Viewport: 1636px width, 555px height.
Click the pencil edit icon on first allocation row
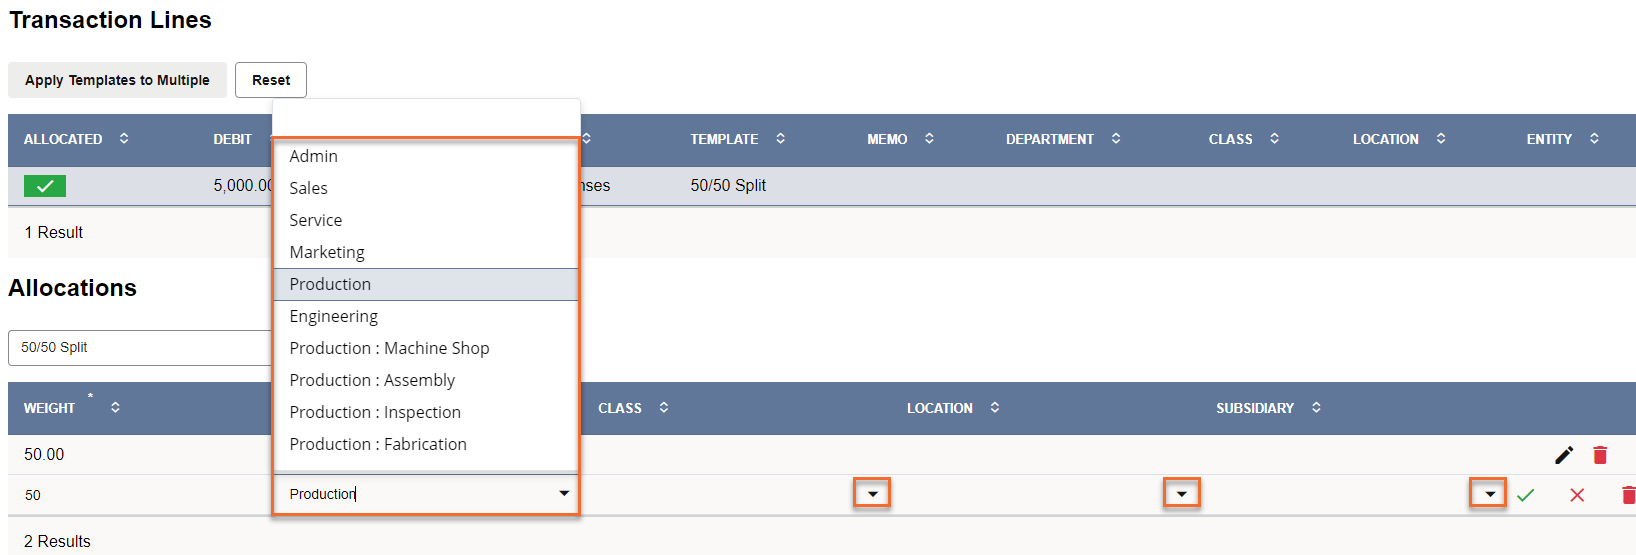[1564, 455]
